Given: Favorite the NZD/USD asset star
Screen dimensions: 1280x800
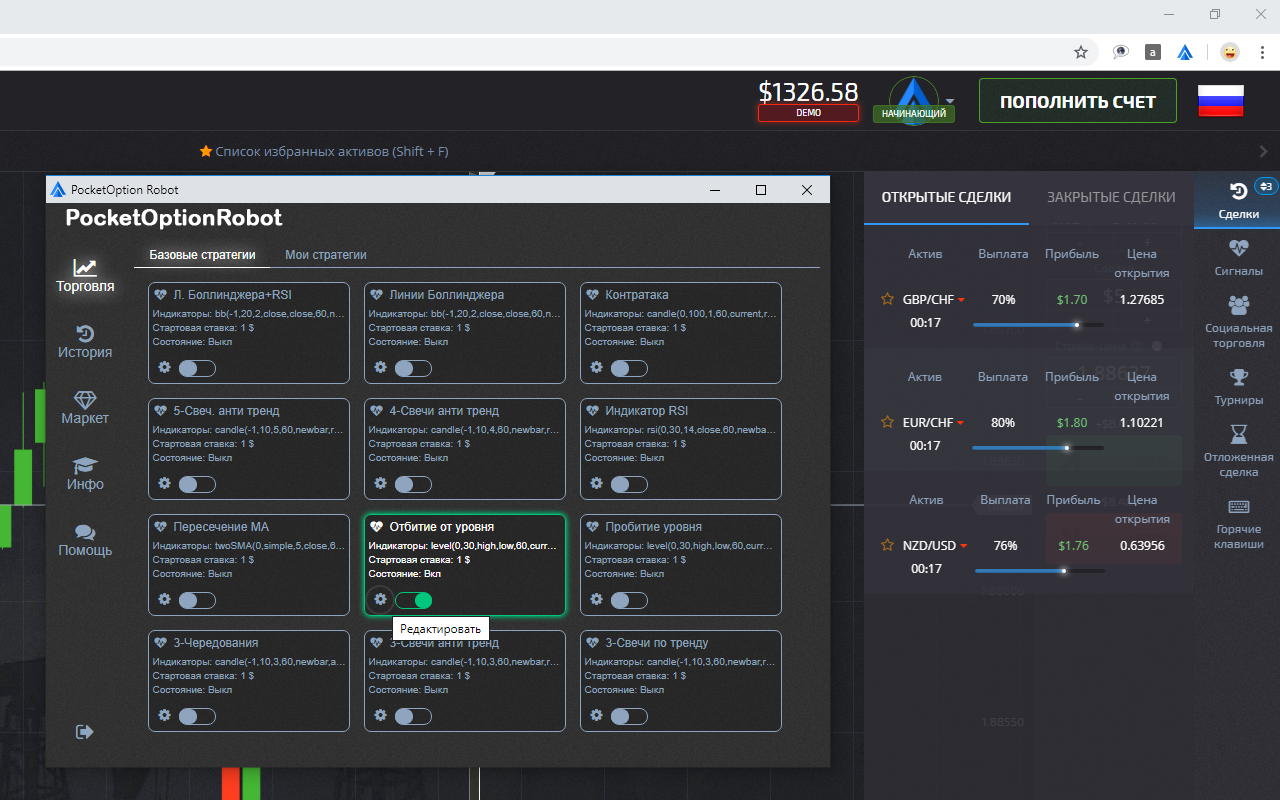Looking at the screenshot, I should (x=887, y=545).
